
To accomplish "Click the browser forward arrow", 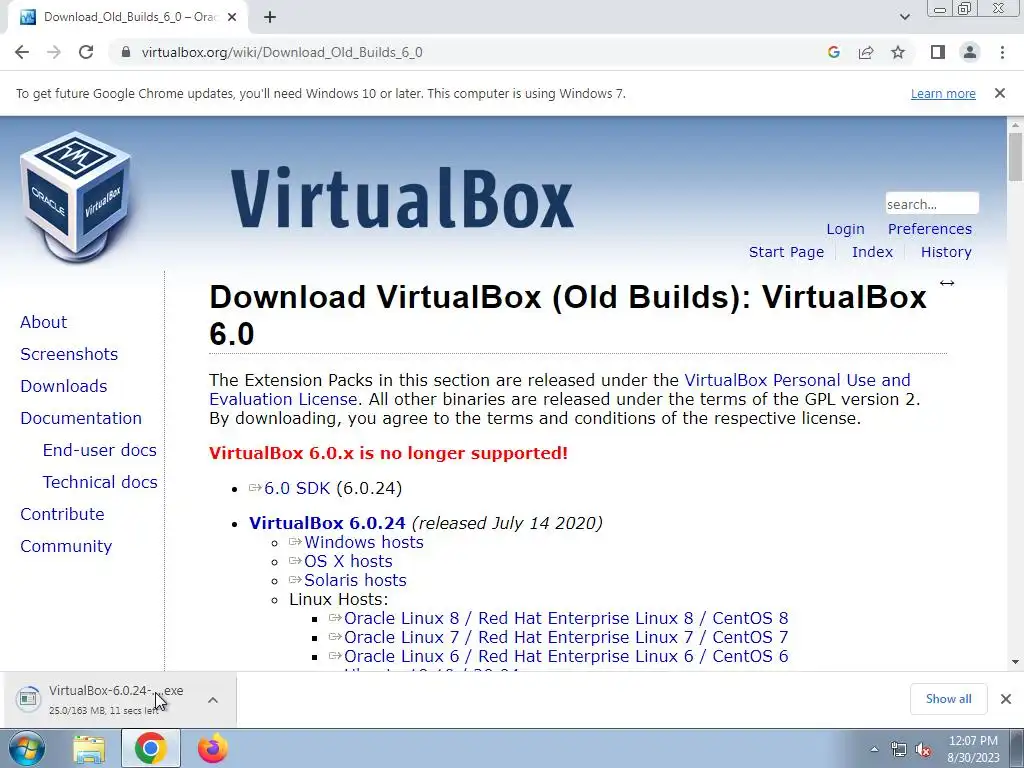I will (54, 52).
